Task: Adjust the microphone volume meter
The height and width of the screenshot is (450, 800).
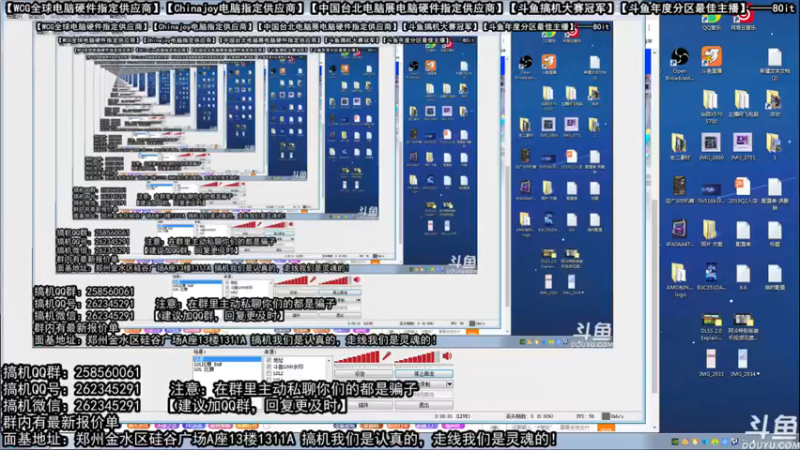Action: click(x=357, y=357)
